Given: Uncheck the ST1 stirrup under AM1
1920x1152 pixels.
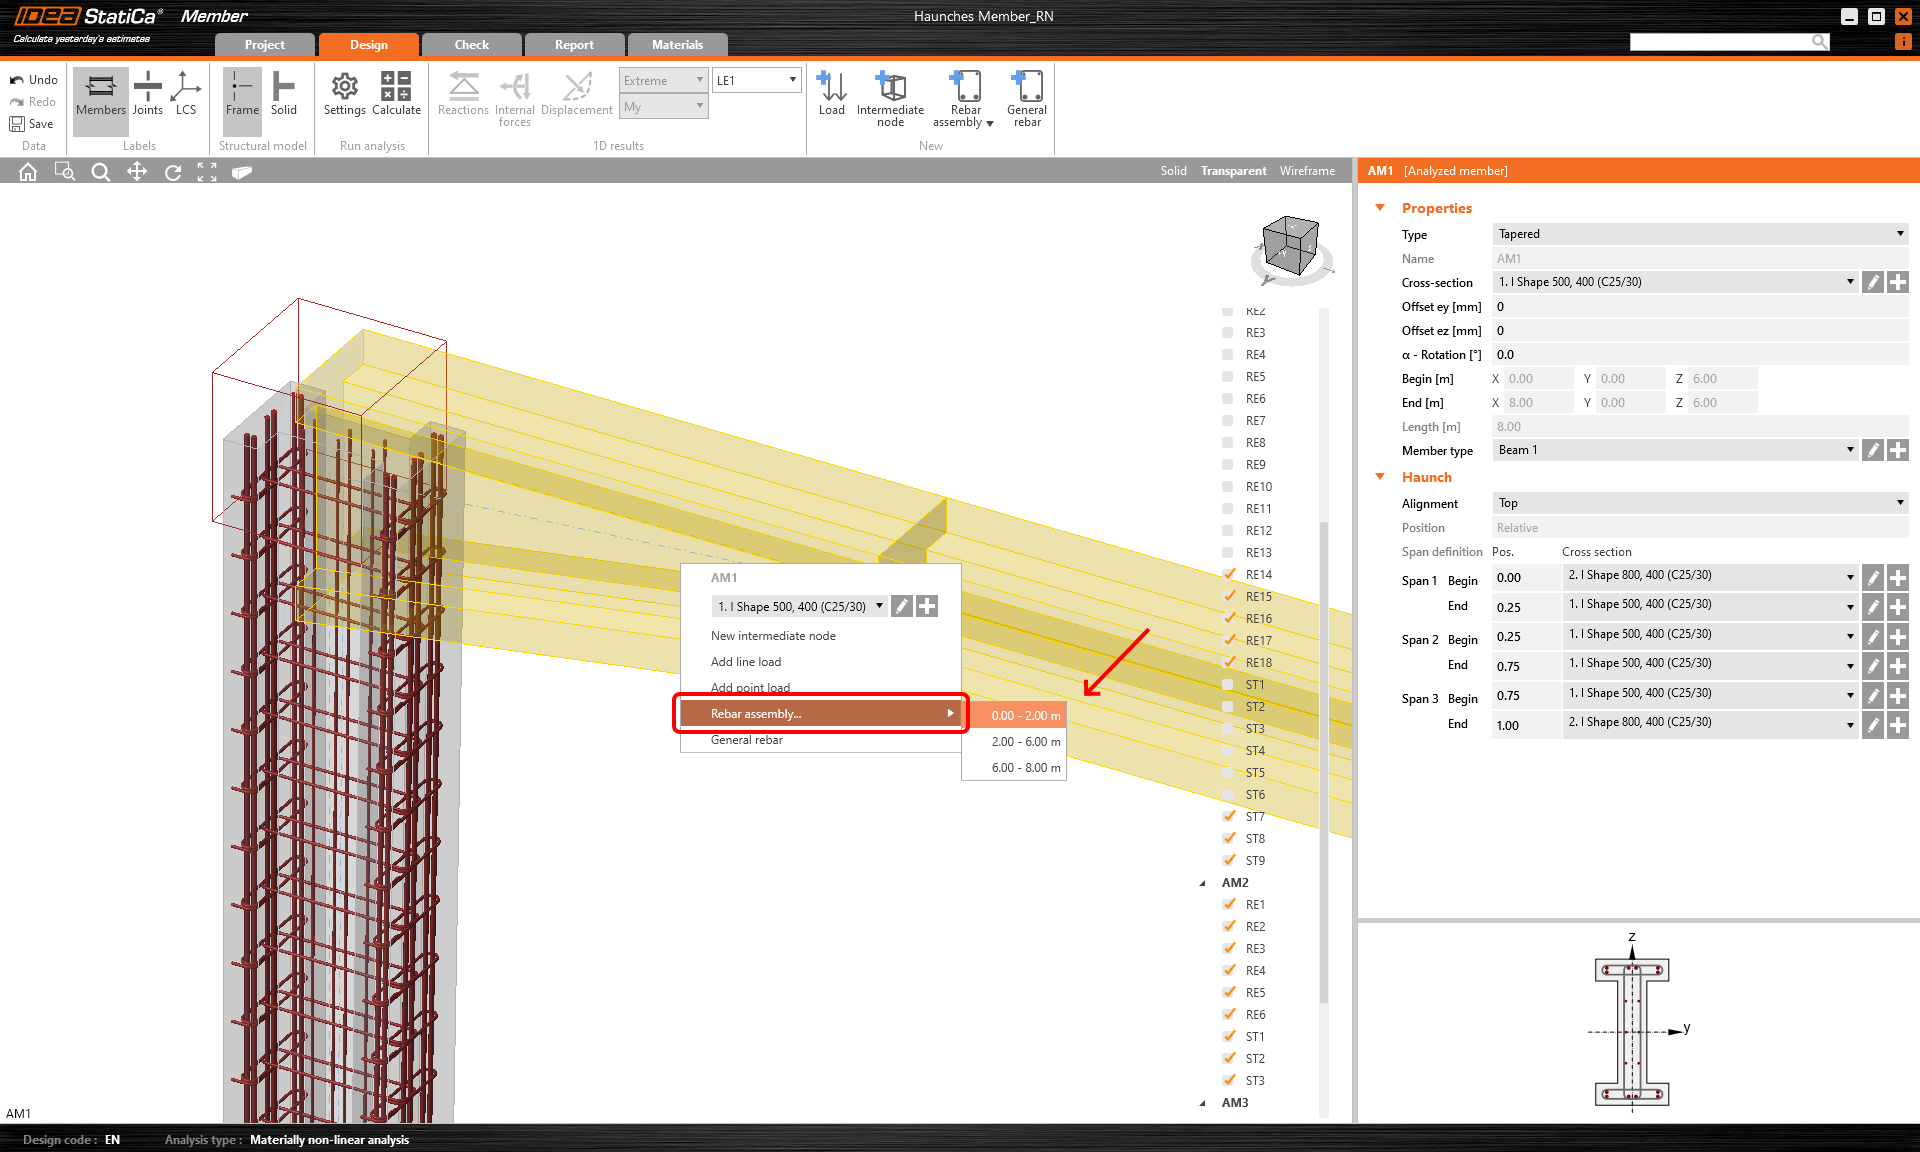Looking at the screenshot, I should coord(1228,685).
